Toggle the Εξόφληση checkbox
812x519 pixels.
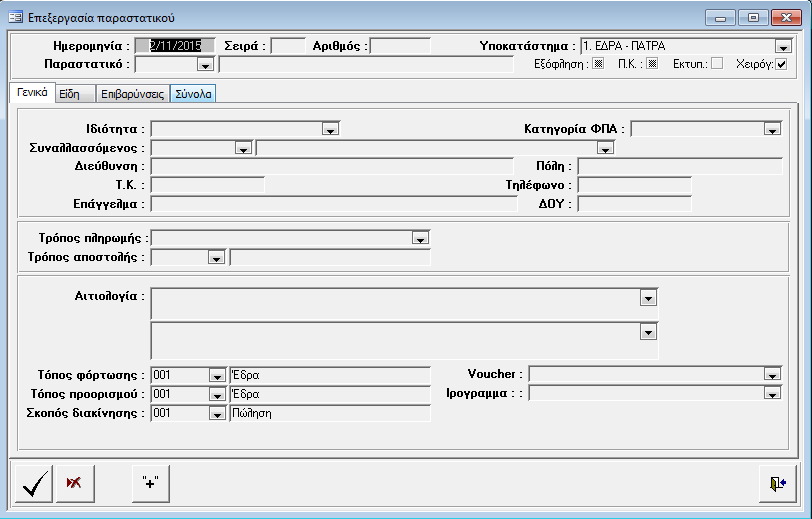[x=599, y=64]
